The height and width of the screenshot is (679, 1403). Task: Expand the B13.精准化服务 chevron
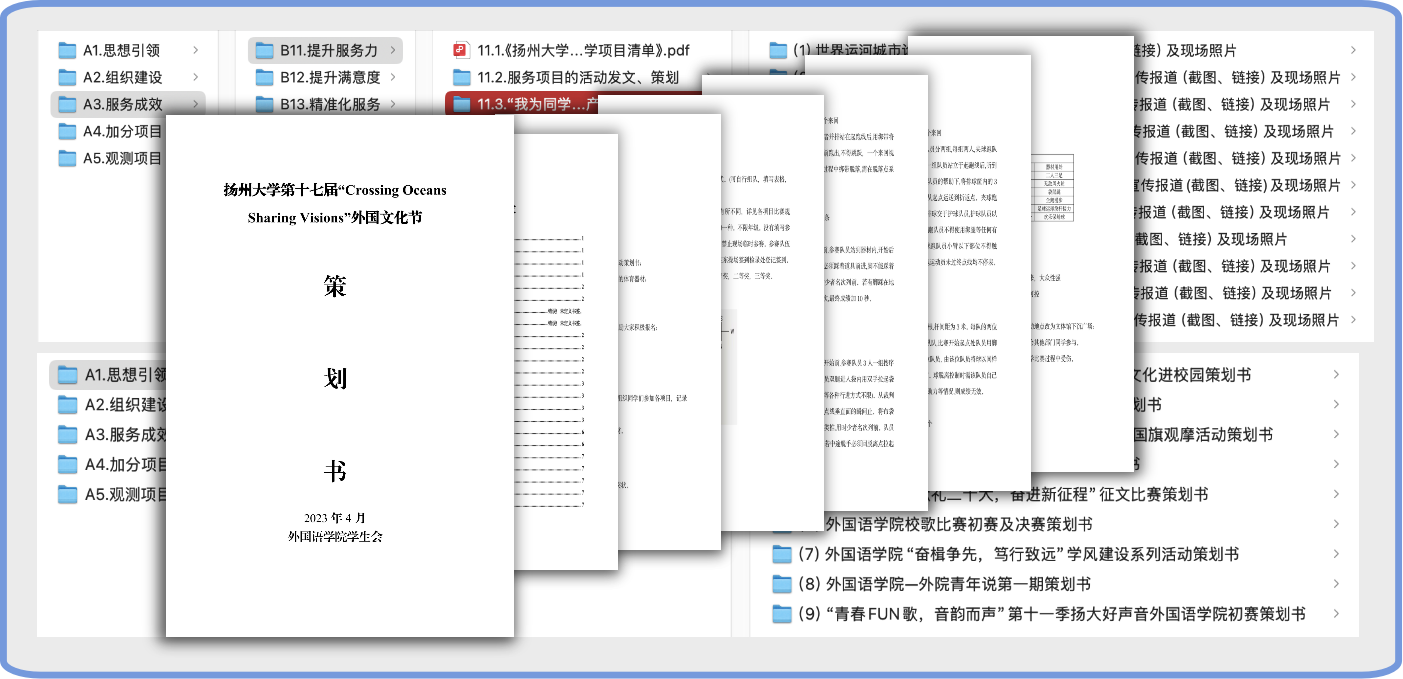pos(392,104)
